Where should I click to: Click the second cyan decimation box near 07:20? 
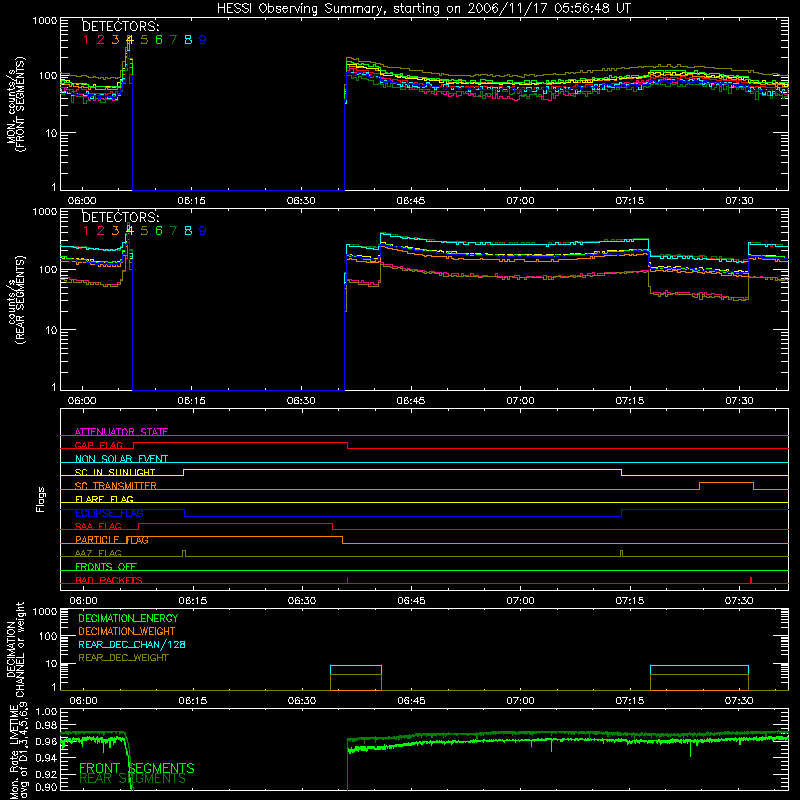click(x=699, y=670)
